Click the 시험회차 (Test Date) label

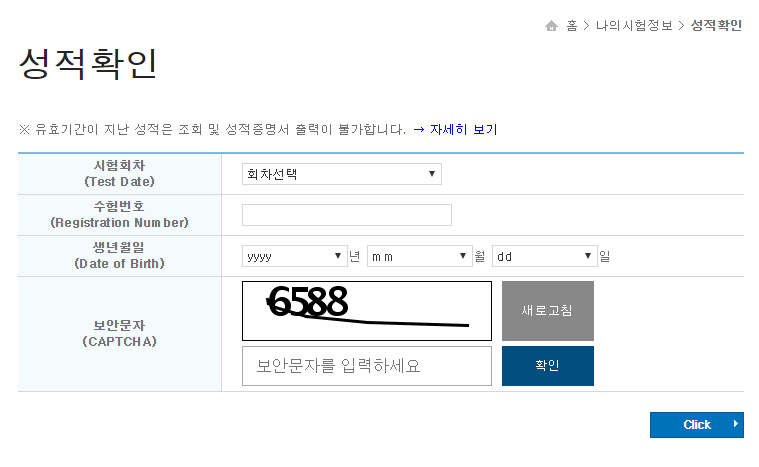coord(119,174)
